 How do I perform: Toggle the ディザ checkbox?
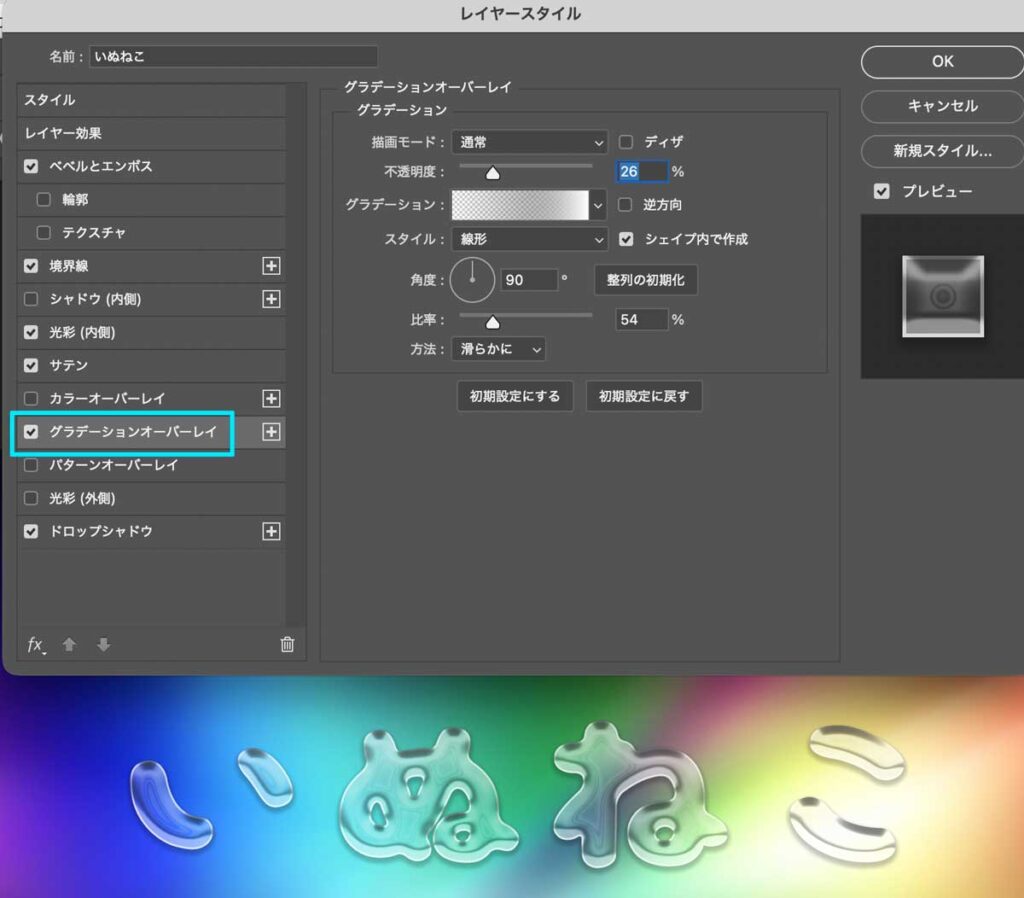[x=628, y=142]
